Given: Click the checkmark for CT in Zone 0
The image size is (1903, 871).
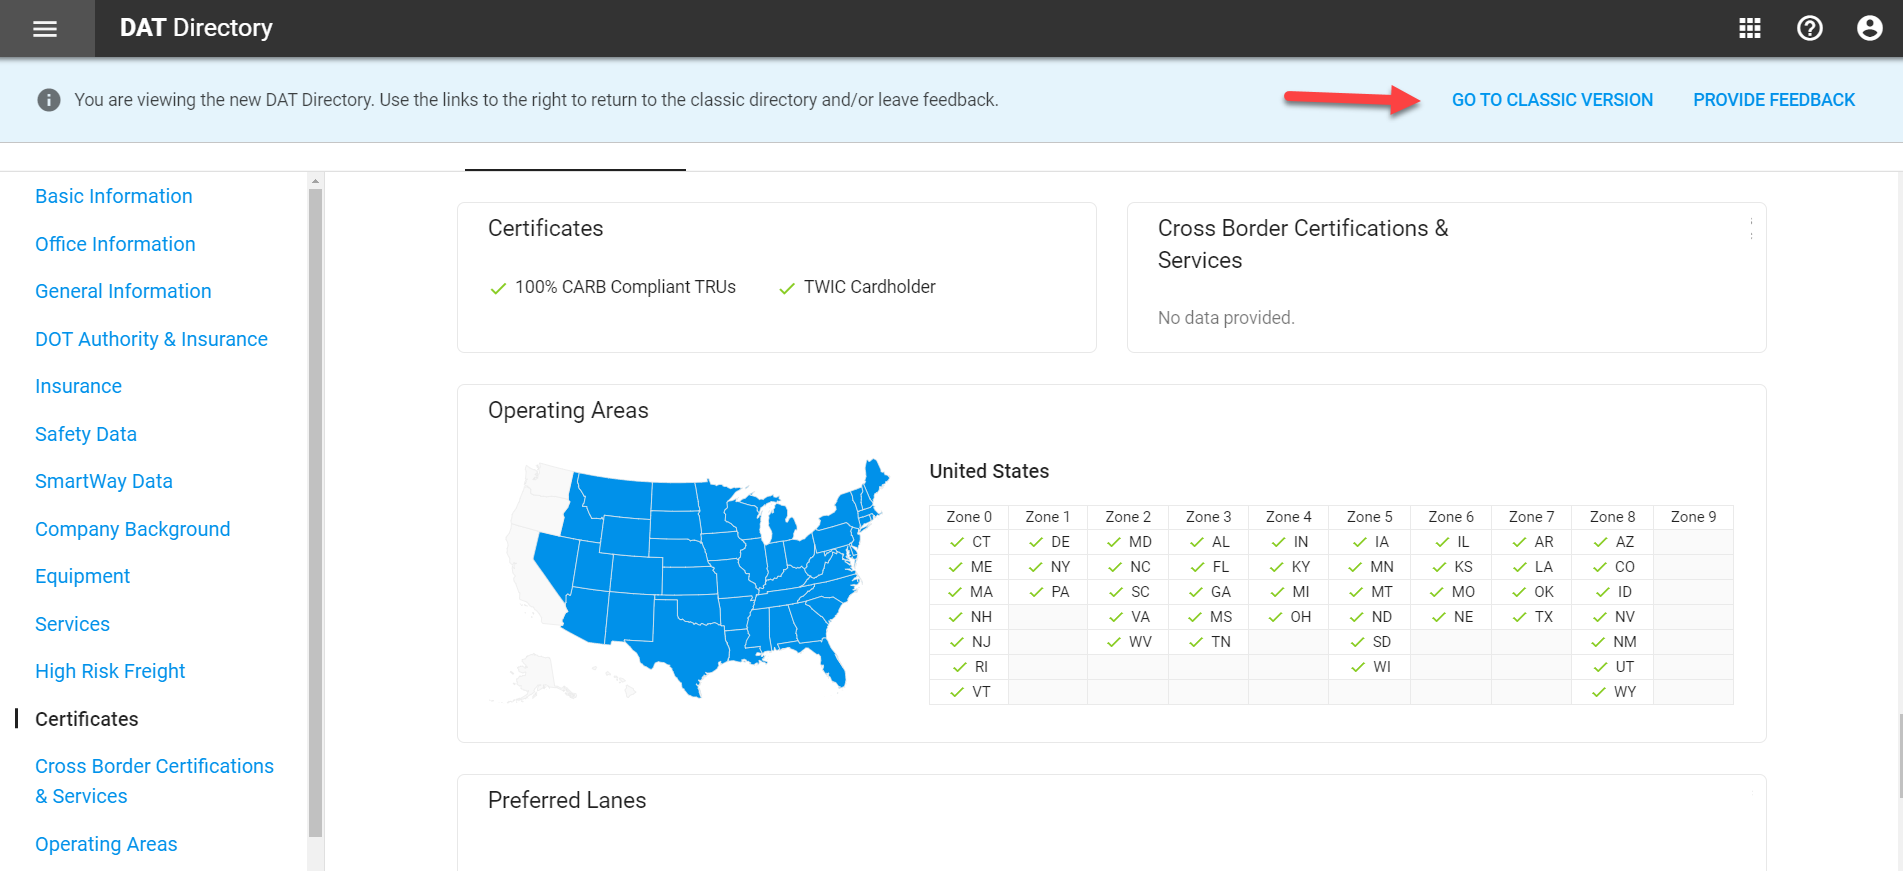Looking at the screenshot, I should pos(957,542).
